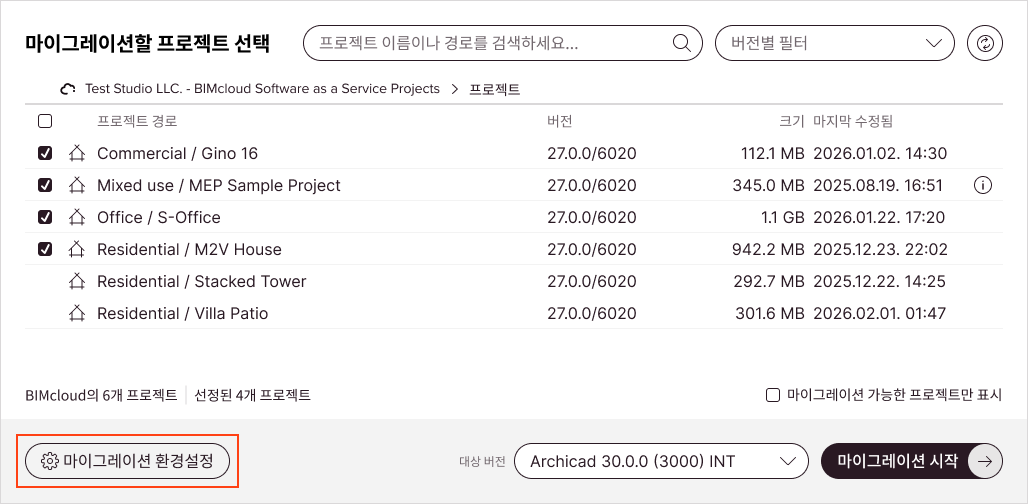1028x504 pixels.
Task: Click the house icon for M2V House
Action: [x=77, y=249]
